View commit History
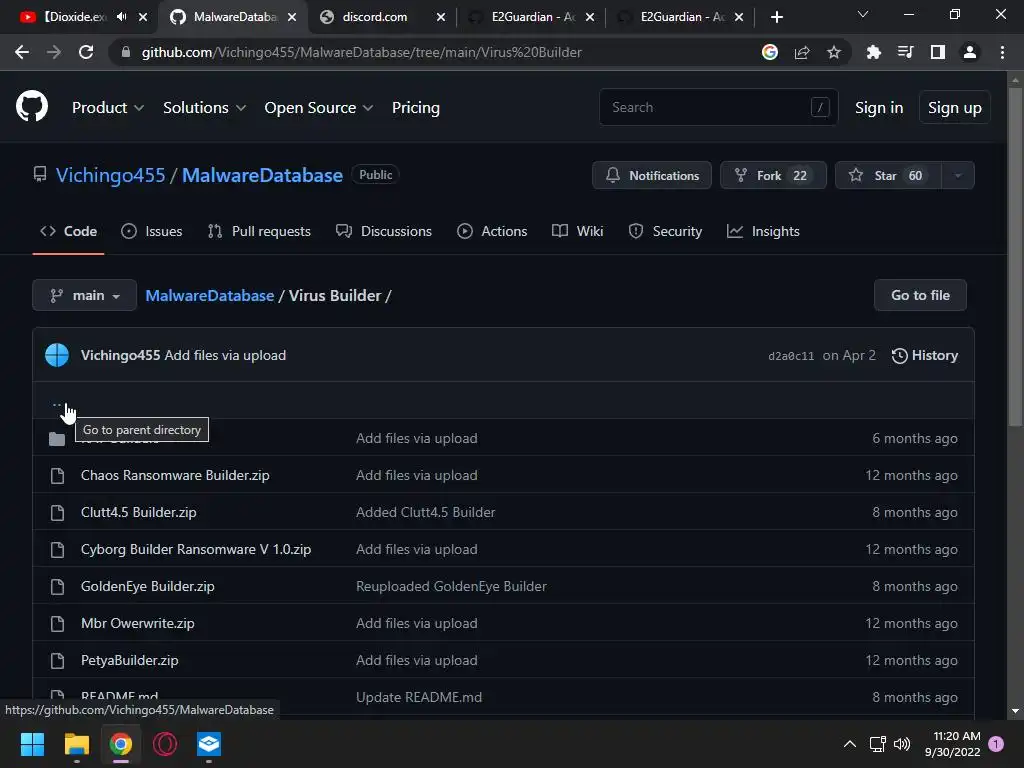Screen dimensions: 1024x768 coord(925,355)
